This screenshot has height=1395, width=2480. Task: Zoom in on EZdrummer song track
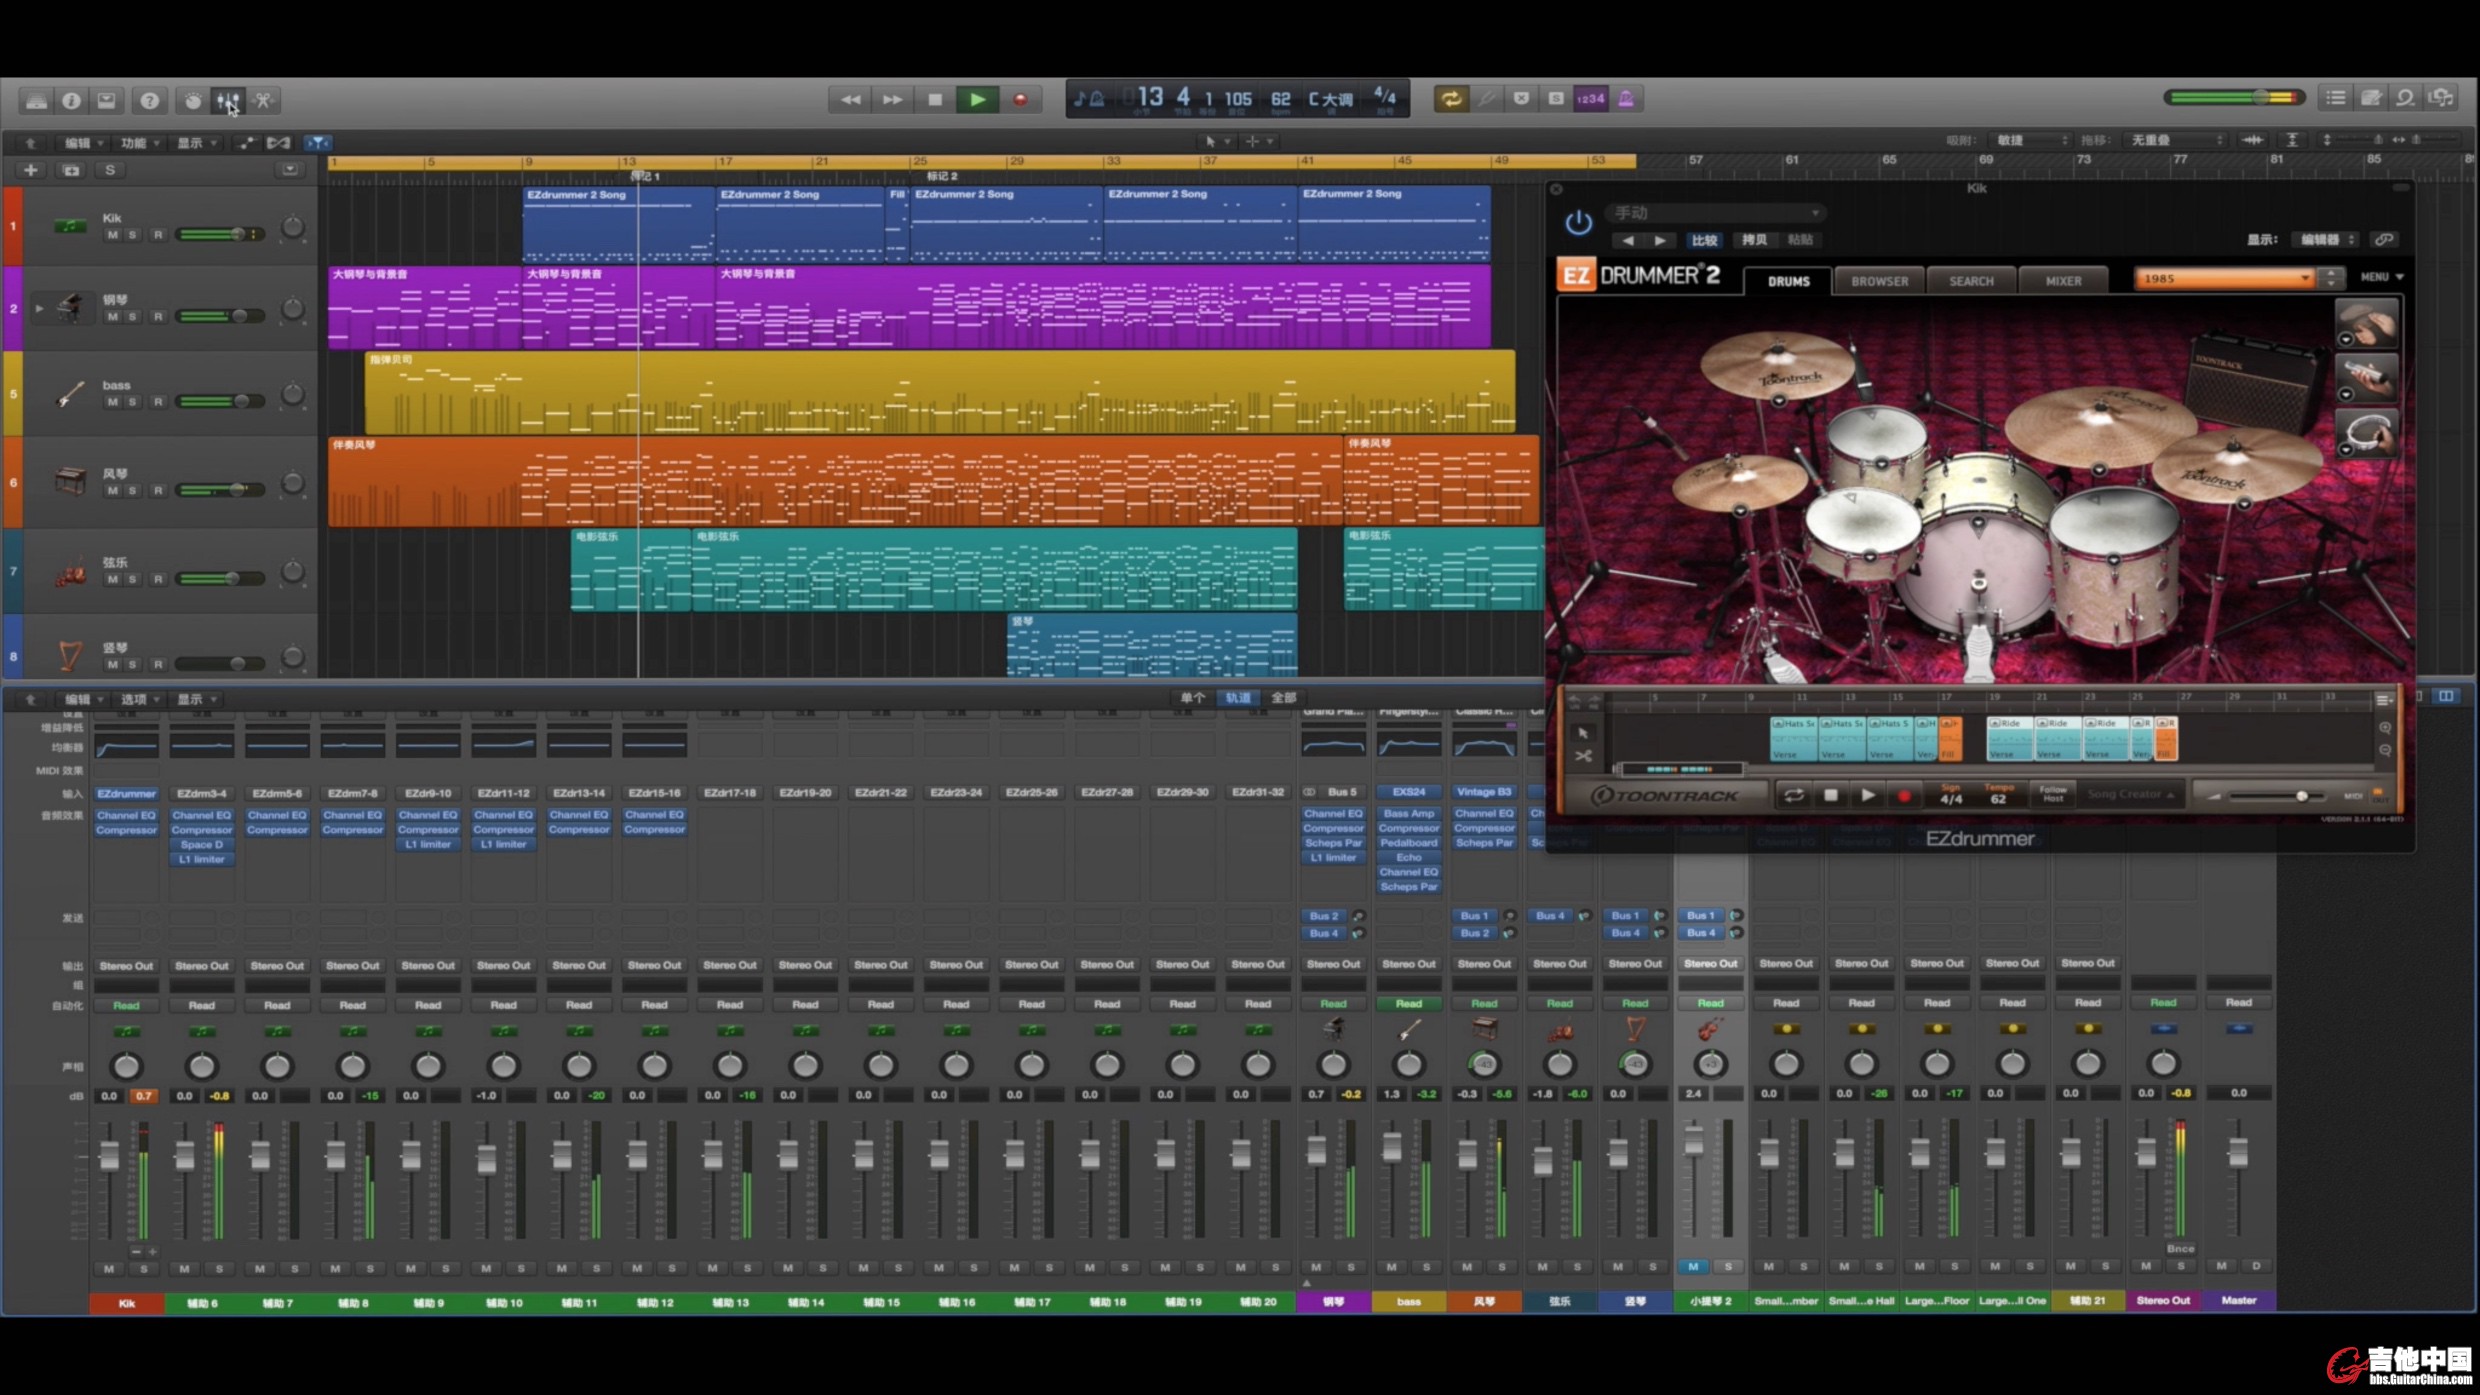(2385, 729)
